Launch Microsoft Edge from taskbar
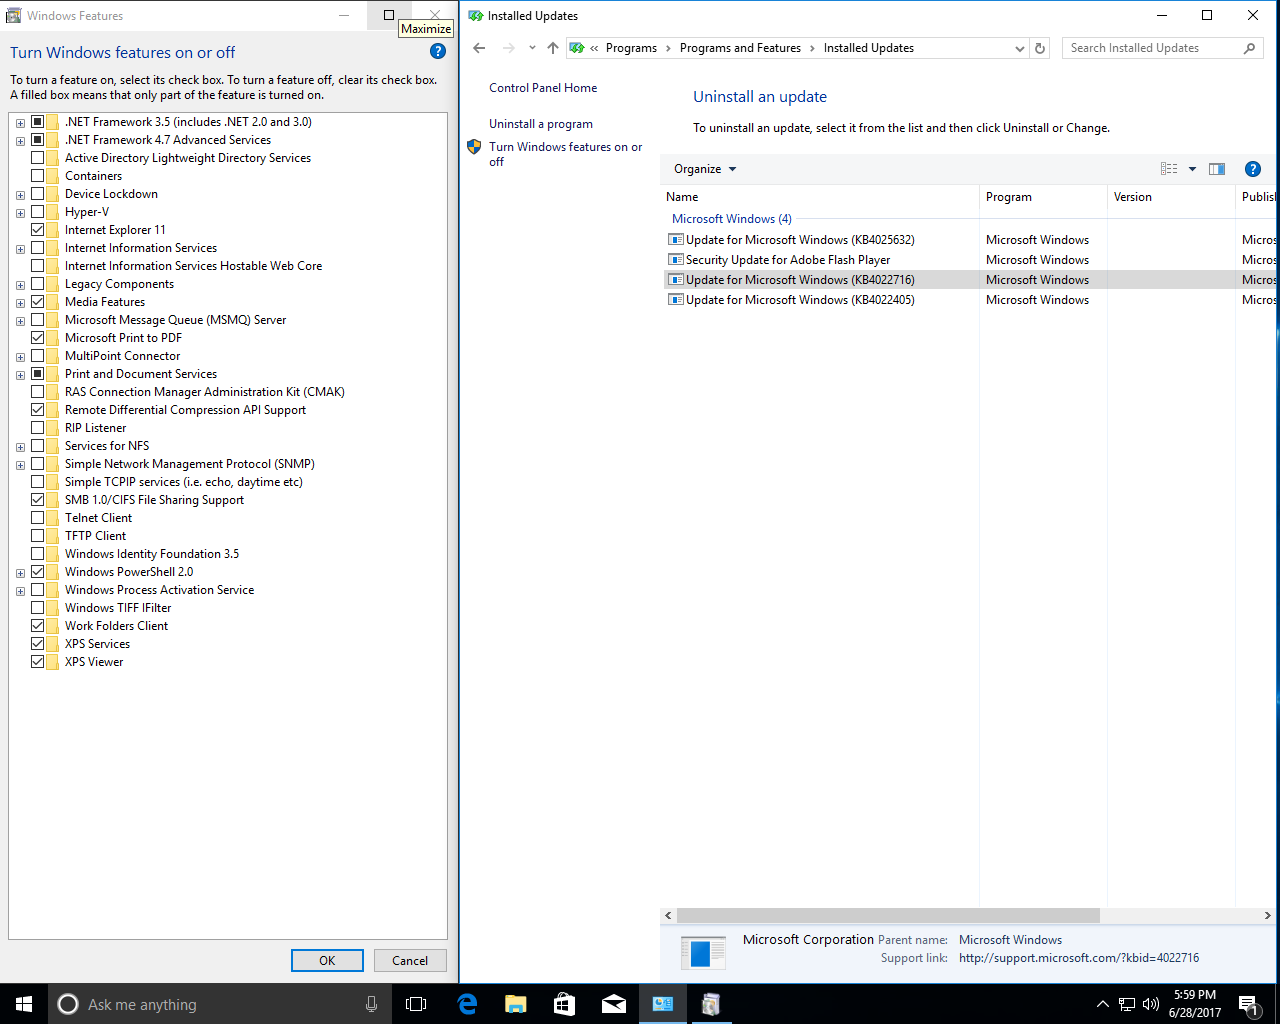 pyautogui.click(x=467, y=1004)
